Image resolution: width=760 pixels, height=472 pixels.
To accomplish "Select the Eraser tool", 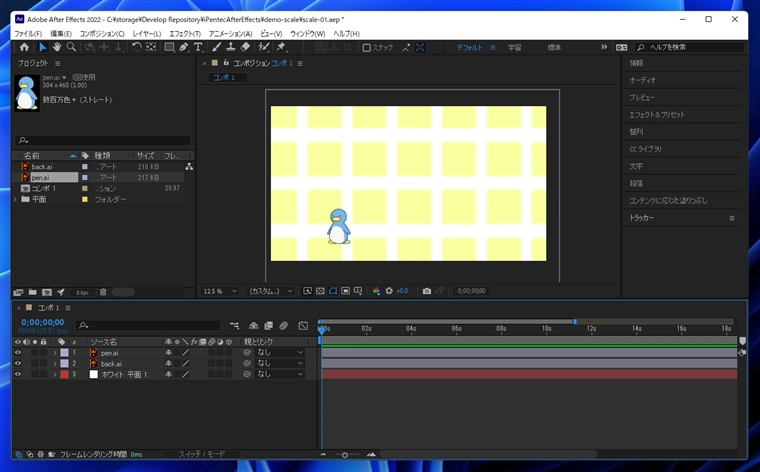I will (246, 47).
